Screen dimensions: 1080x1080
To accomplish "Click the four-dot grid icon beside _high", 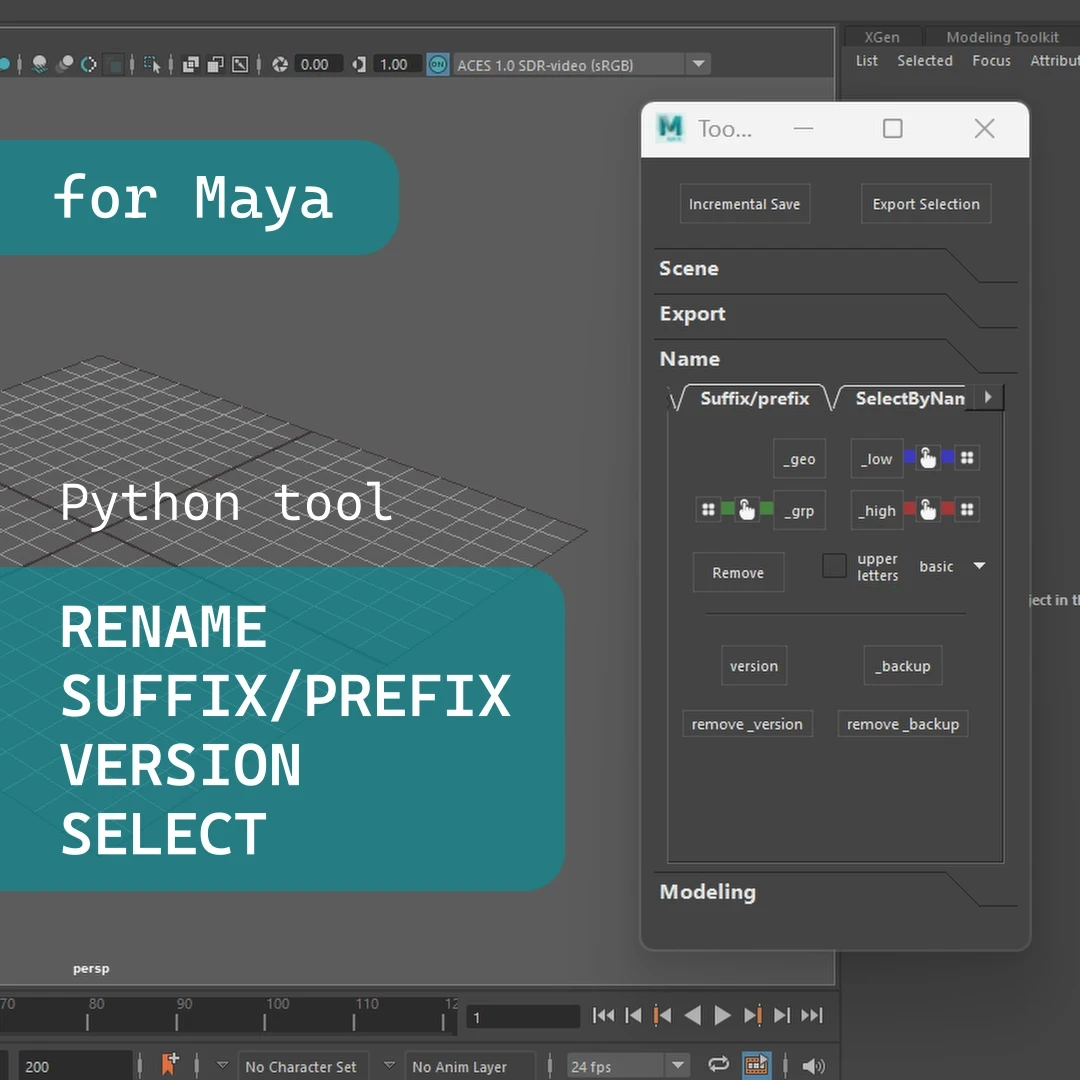I will tap(966, 509).
